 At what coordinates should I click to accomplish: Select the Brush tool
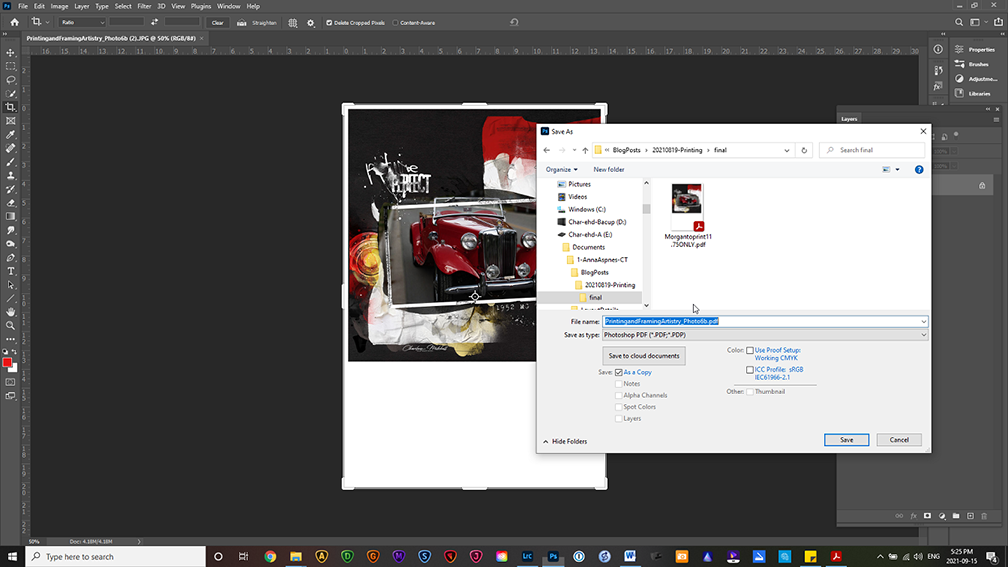(x=10, y=161)
